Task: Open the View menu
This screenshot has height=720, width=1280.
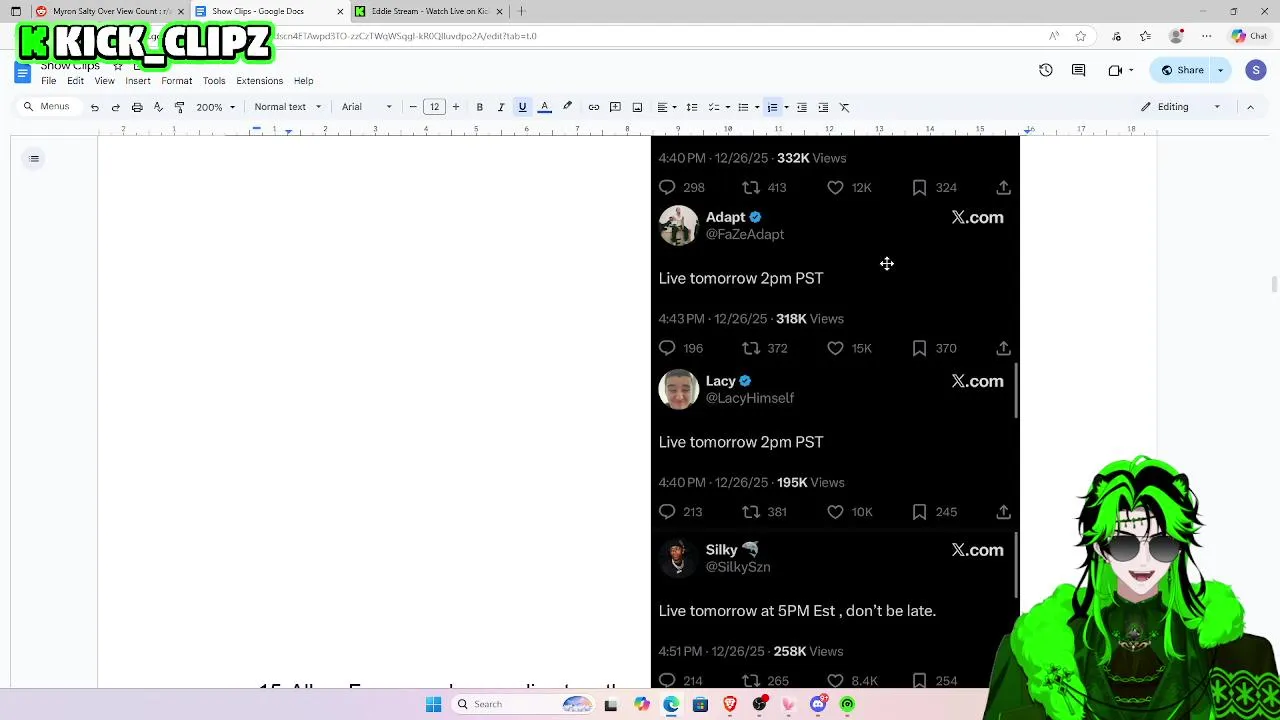Action: (104, 81)
